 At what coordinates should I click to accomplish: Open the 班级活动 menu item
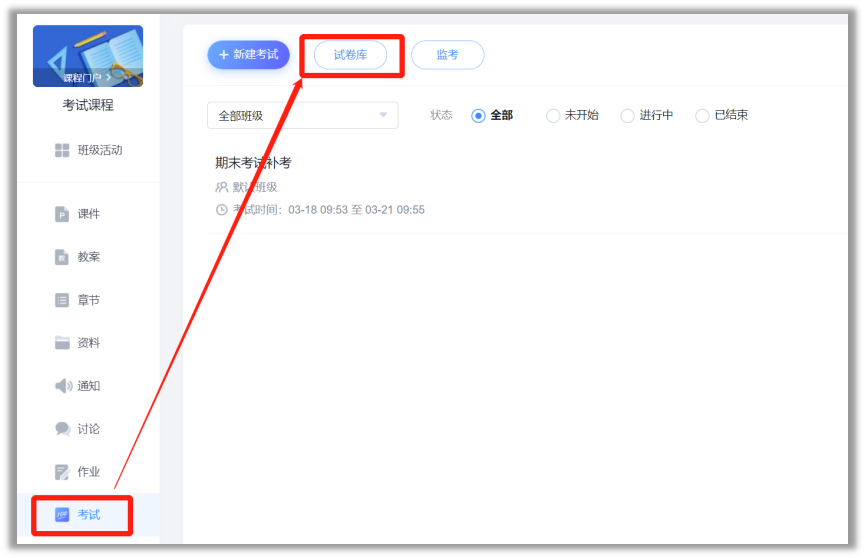coord(89,150)
